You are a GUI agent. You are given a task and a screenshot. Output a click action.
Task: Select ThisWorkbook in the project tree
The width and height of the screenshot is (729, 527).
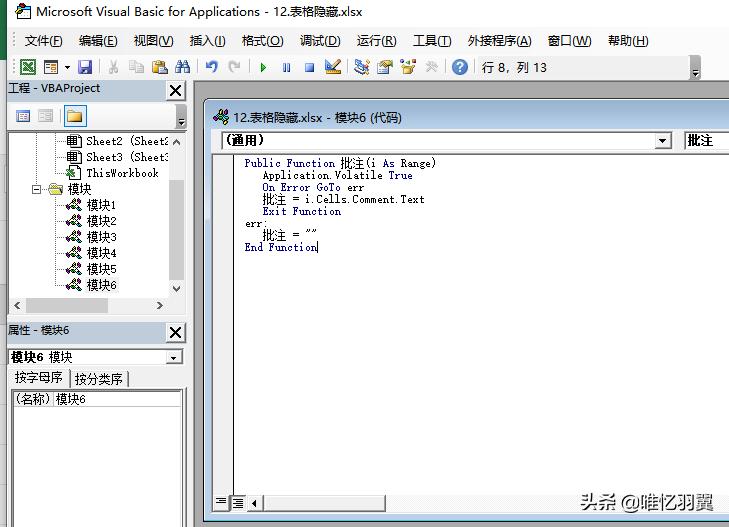(x=113, y=173)
